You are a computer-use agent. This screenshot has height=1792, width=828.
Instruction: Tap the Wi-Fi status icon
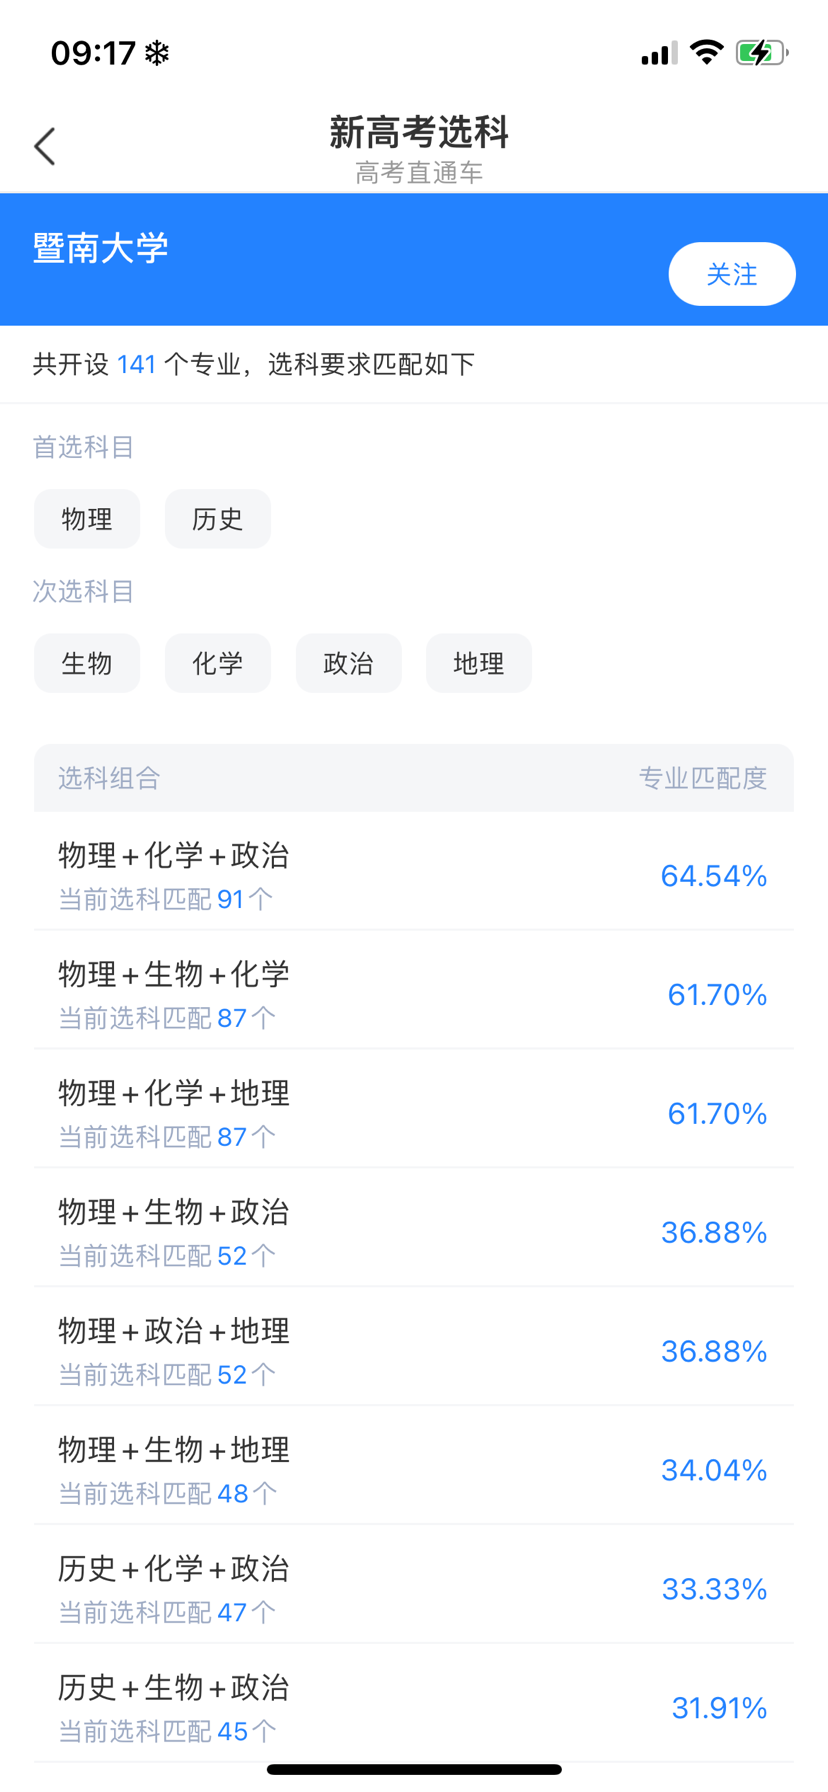pyautogui.click(x=707, y=53)
